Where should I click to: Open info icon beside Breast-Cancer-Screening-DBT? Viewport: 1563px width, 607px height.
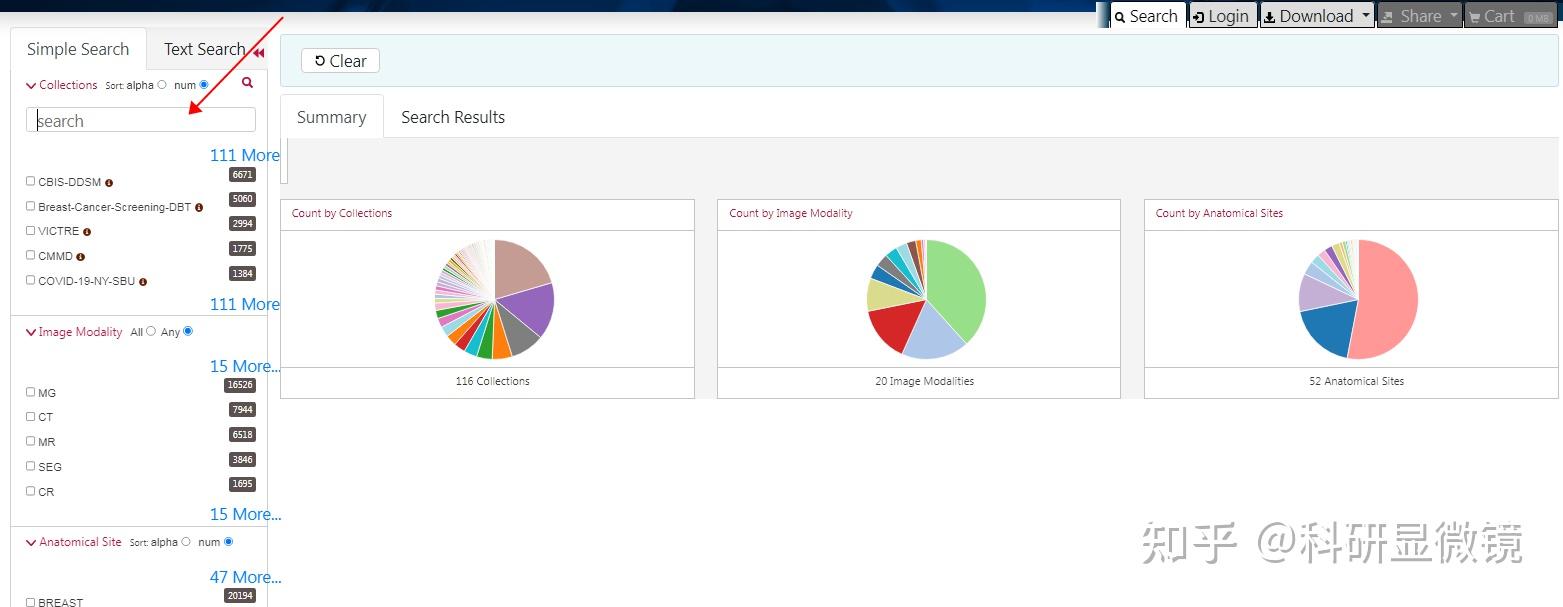[x=199, y=207]
